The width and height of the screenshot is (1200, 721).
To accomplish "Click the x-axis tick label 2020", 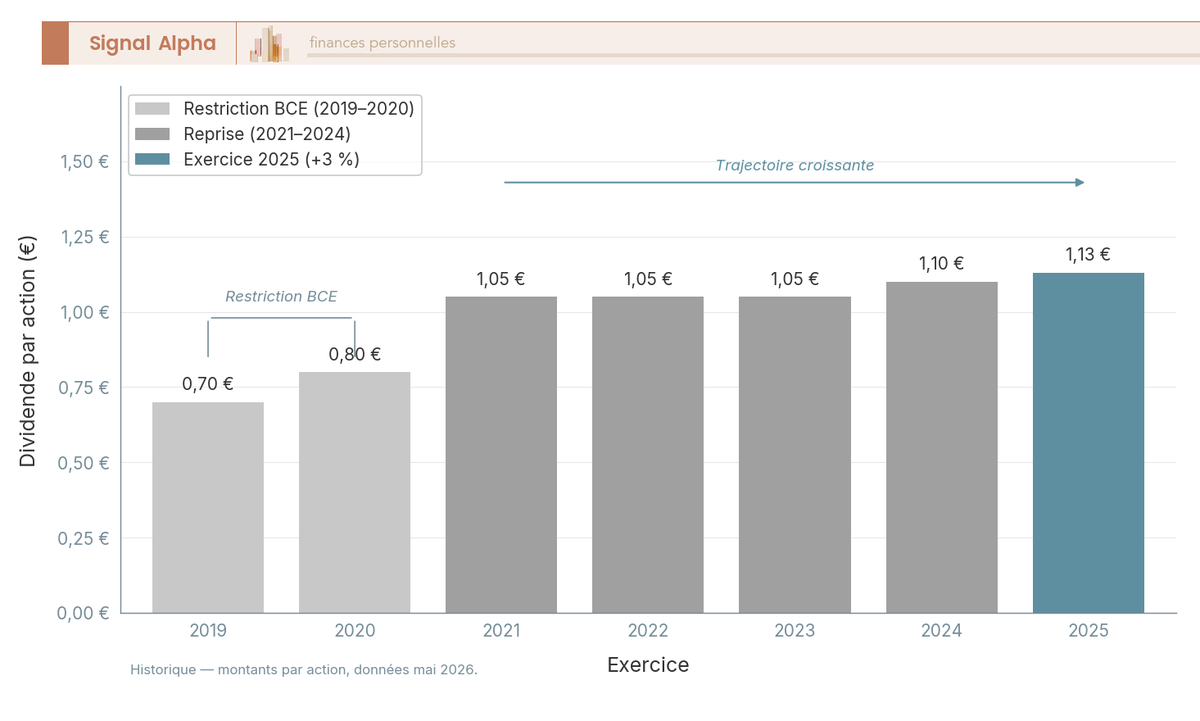I will coord(355,631).
